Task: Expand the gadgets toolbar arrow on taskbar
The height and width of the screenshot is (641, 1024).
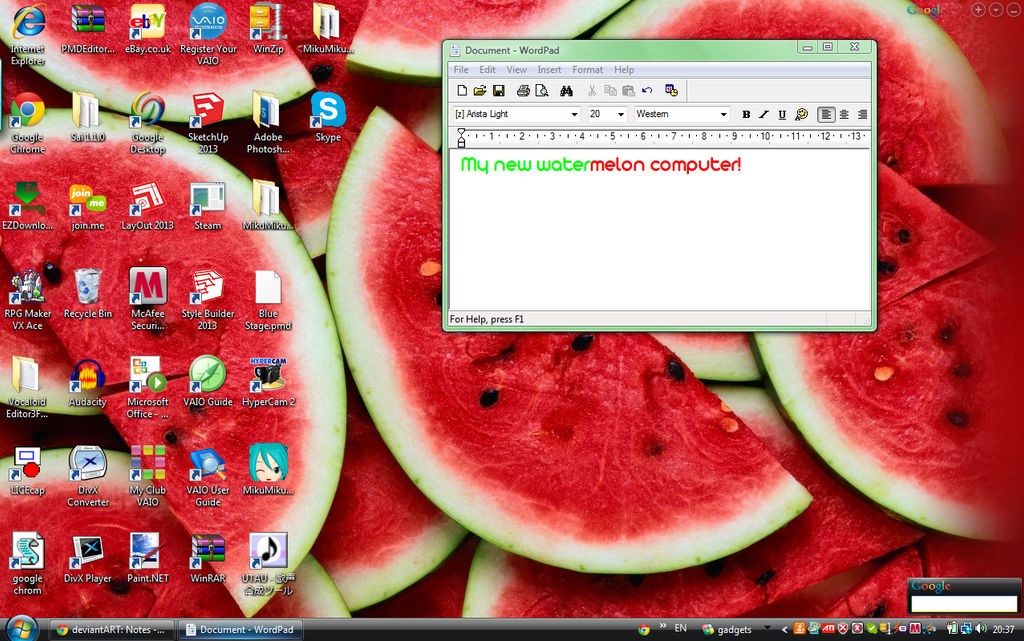Action: click(x=767, y=627)
